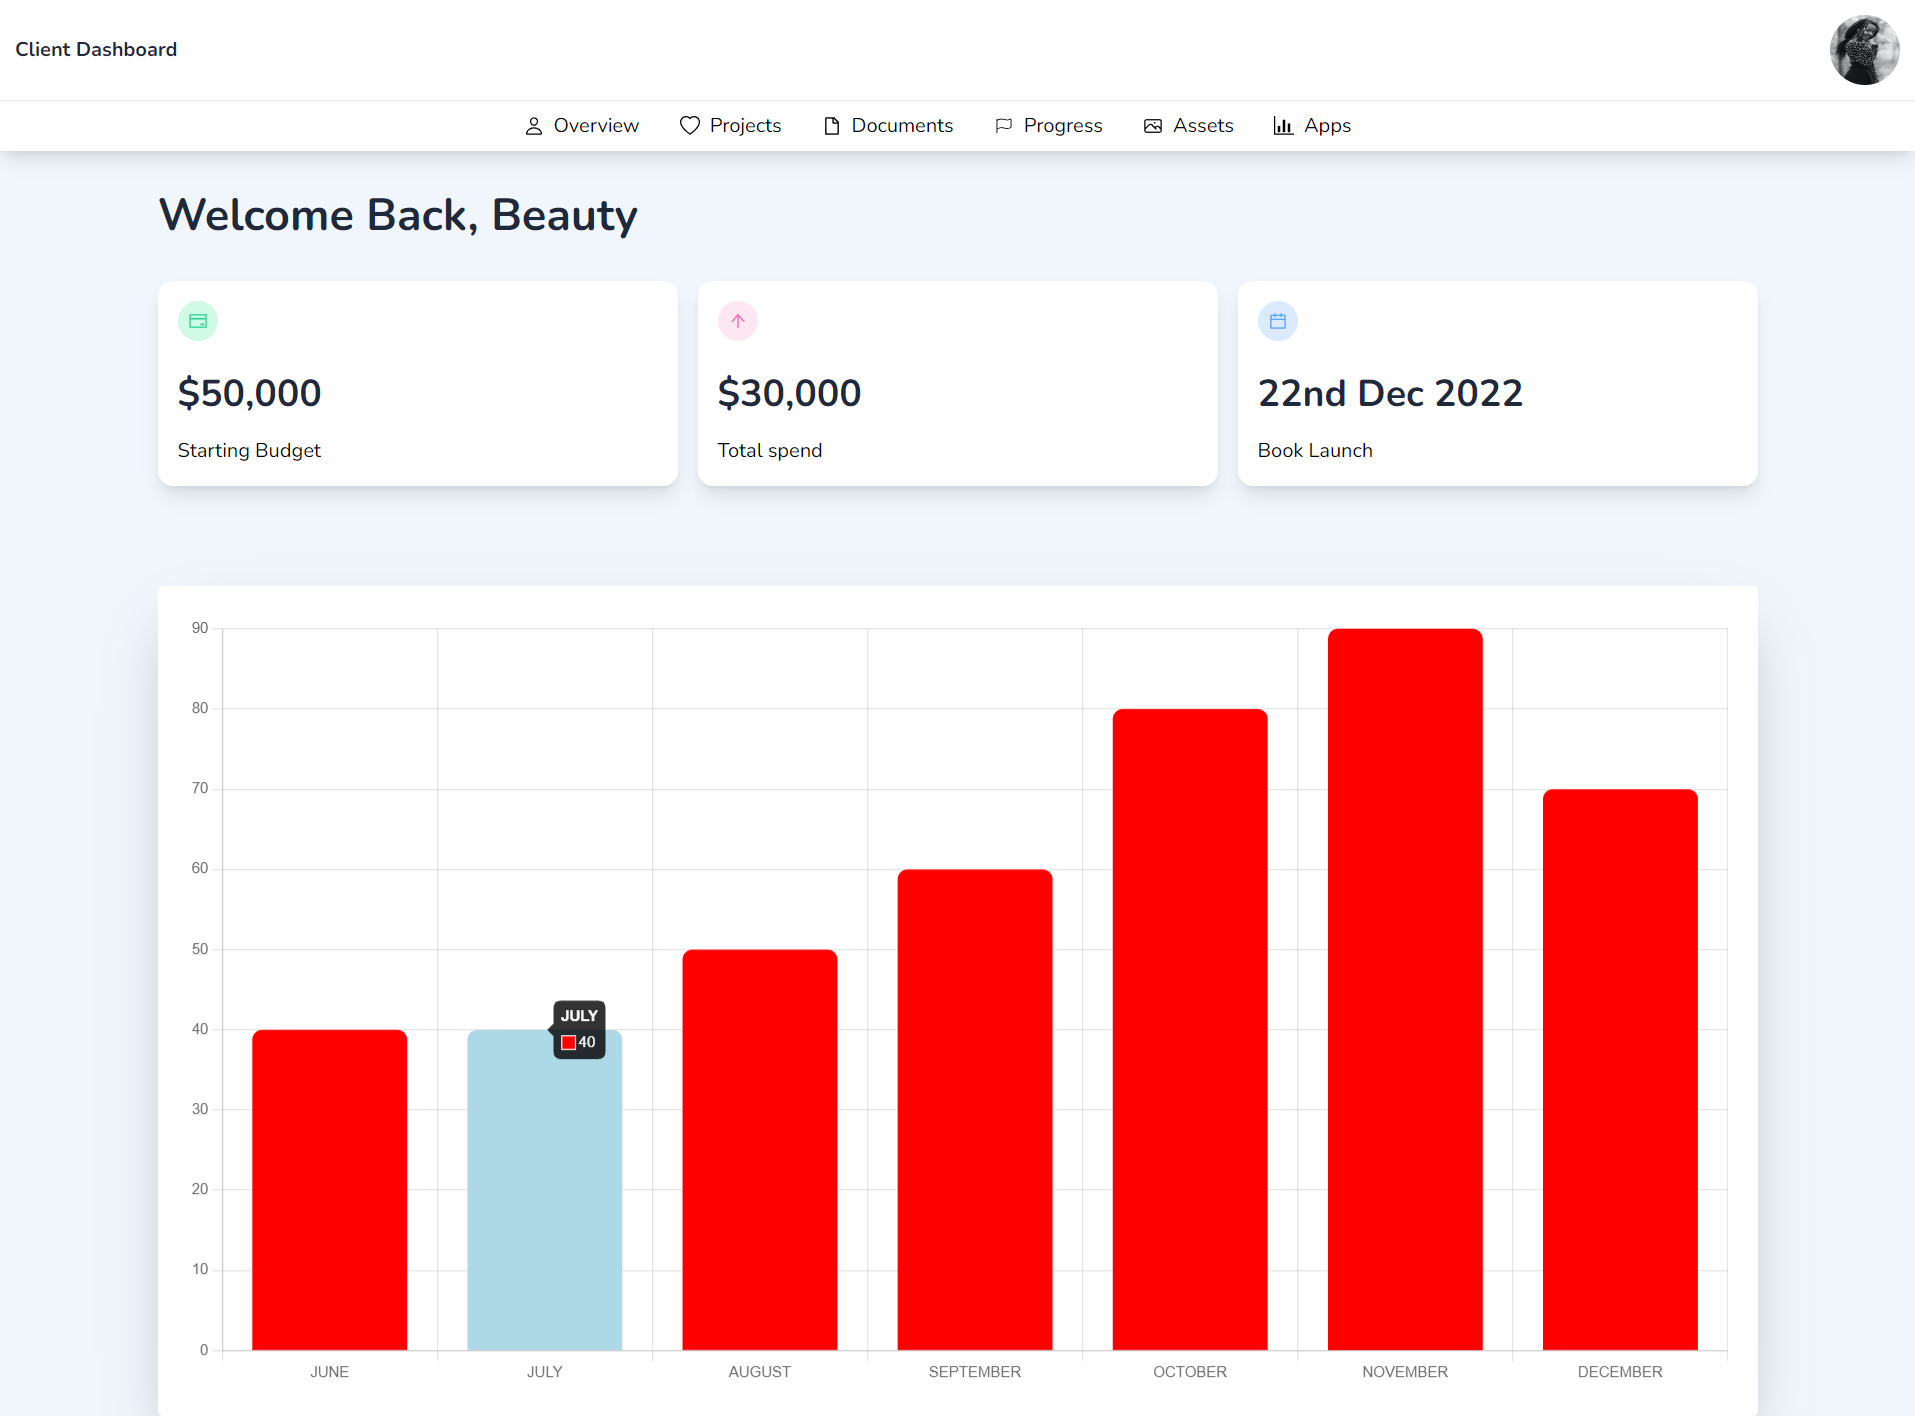Open the user profile avatar
The height and width of the screenshot is (1416, 1915).
point(1864,50)
